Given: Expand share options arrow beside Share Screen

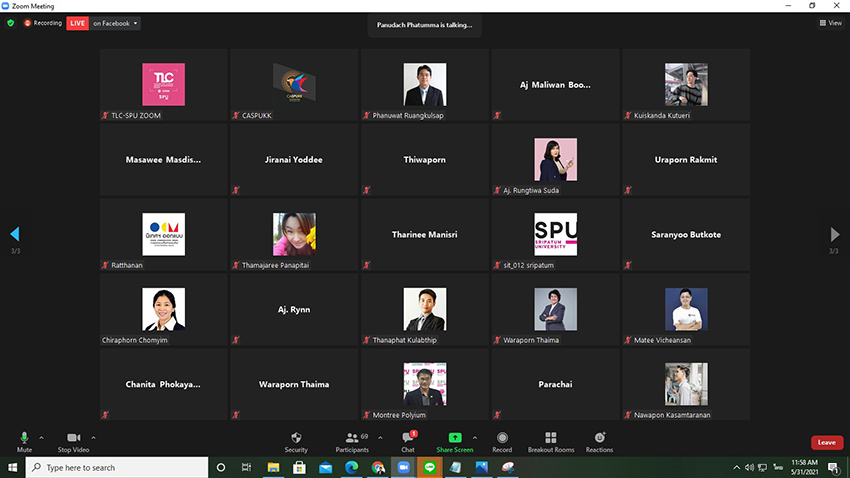Looking at the screenshot, I should click(x=475, y=438).
